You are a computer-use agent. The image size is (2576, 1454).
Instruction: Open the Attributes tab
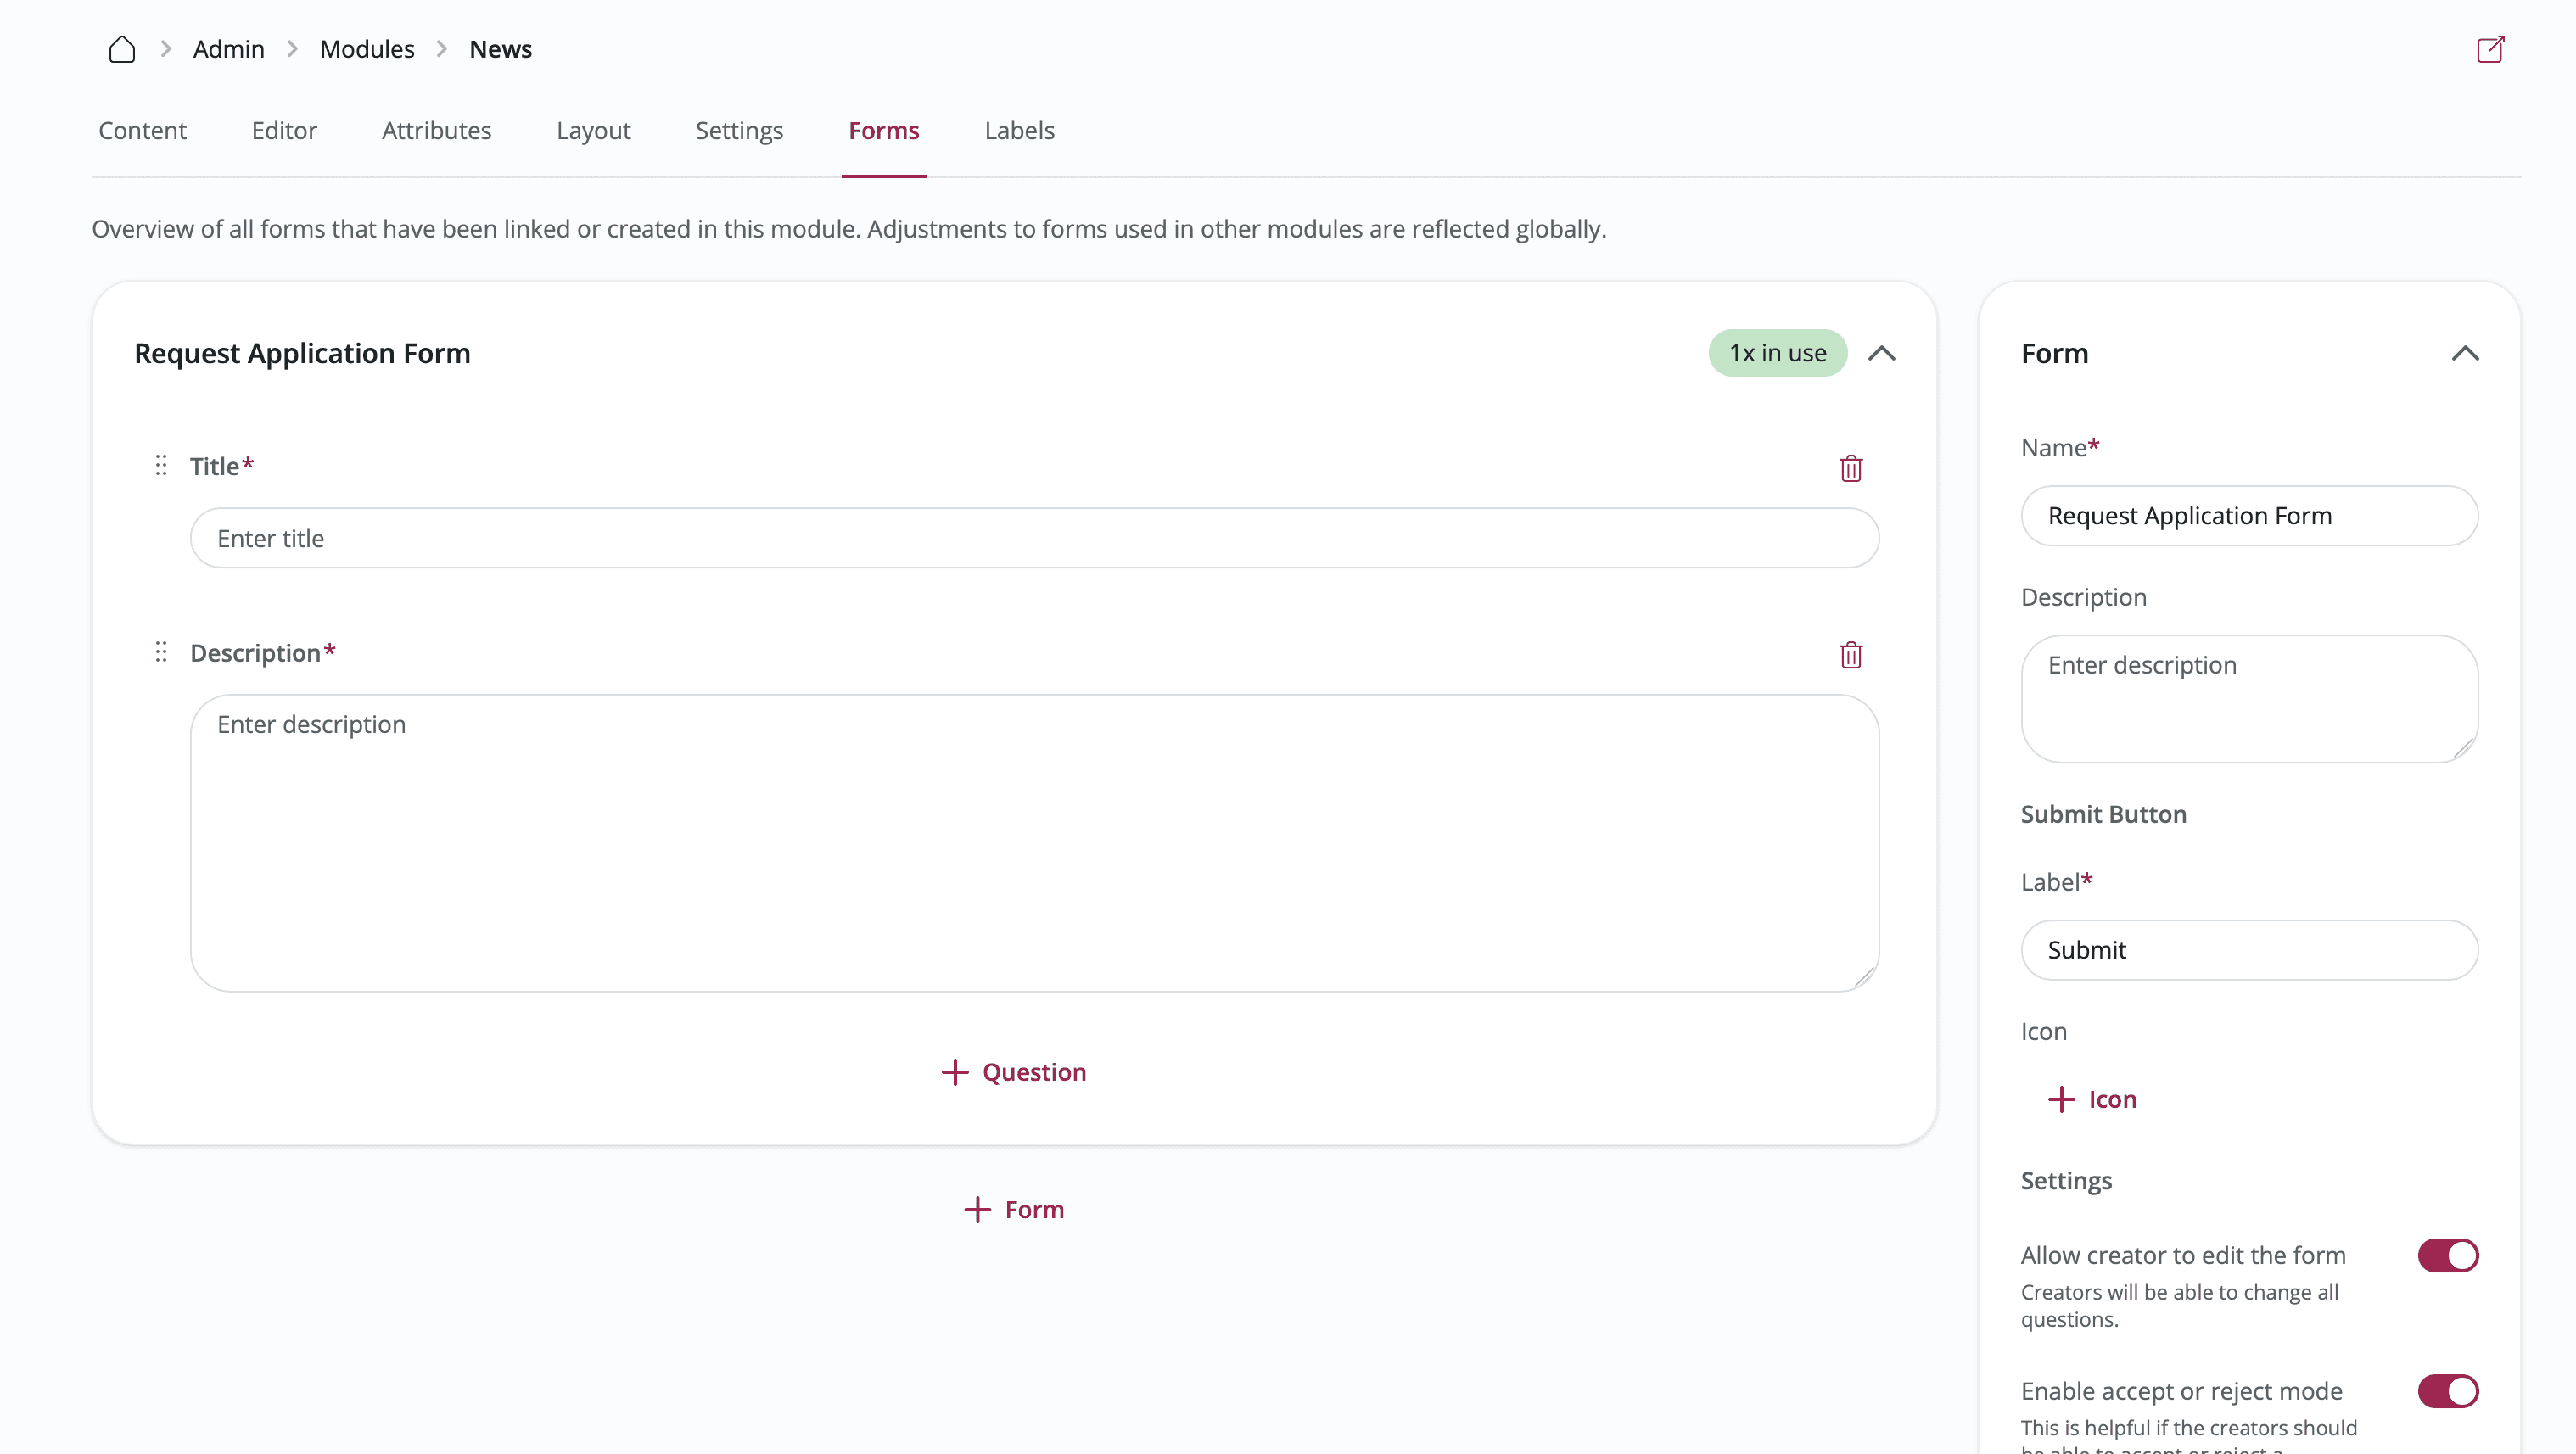pyautogui.click(x=436, y=131)
